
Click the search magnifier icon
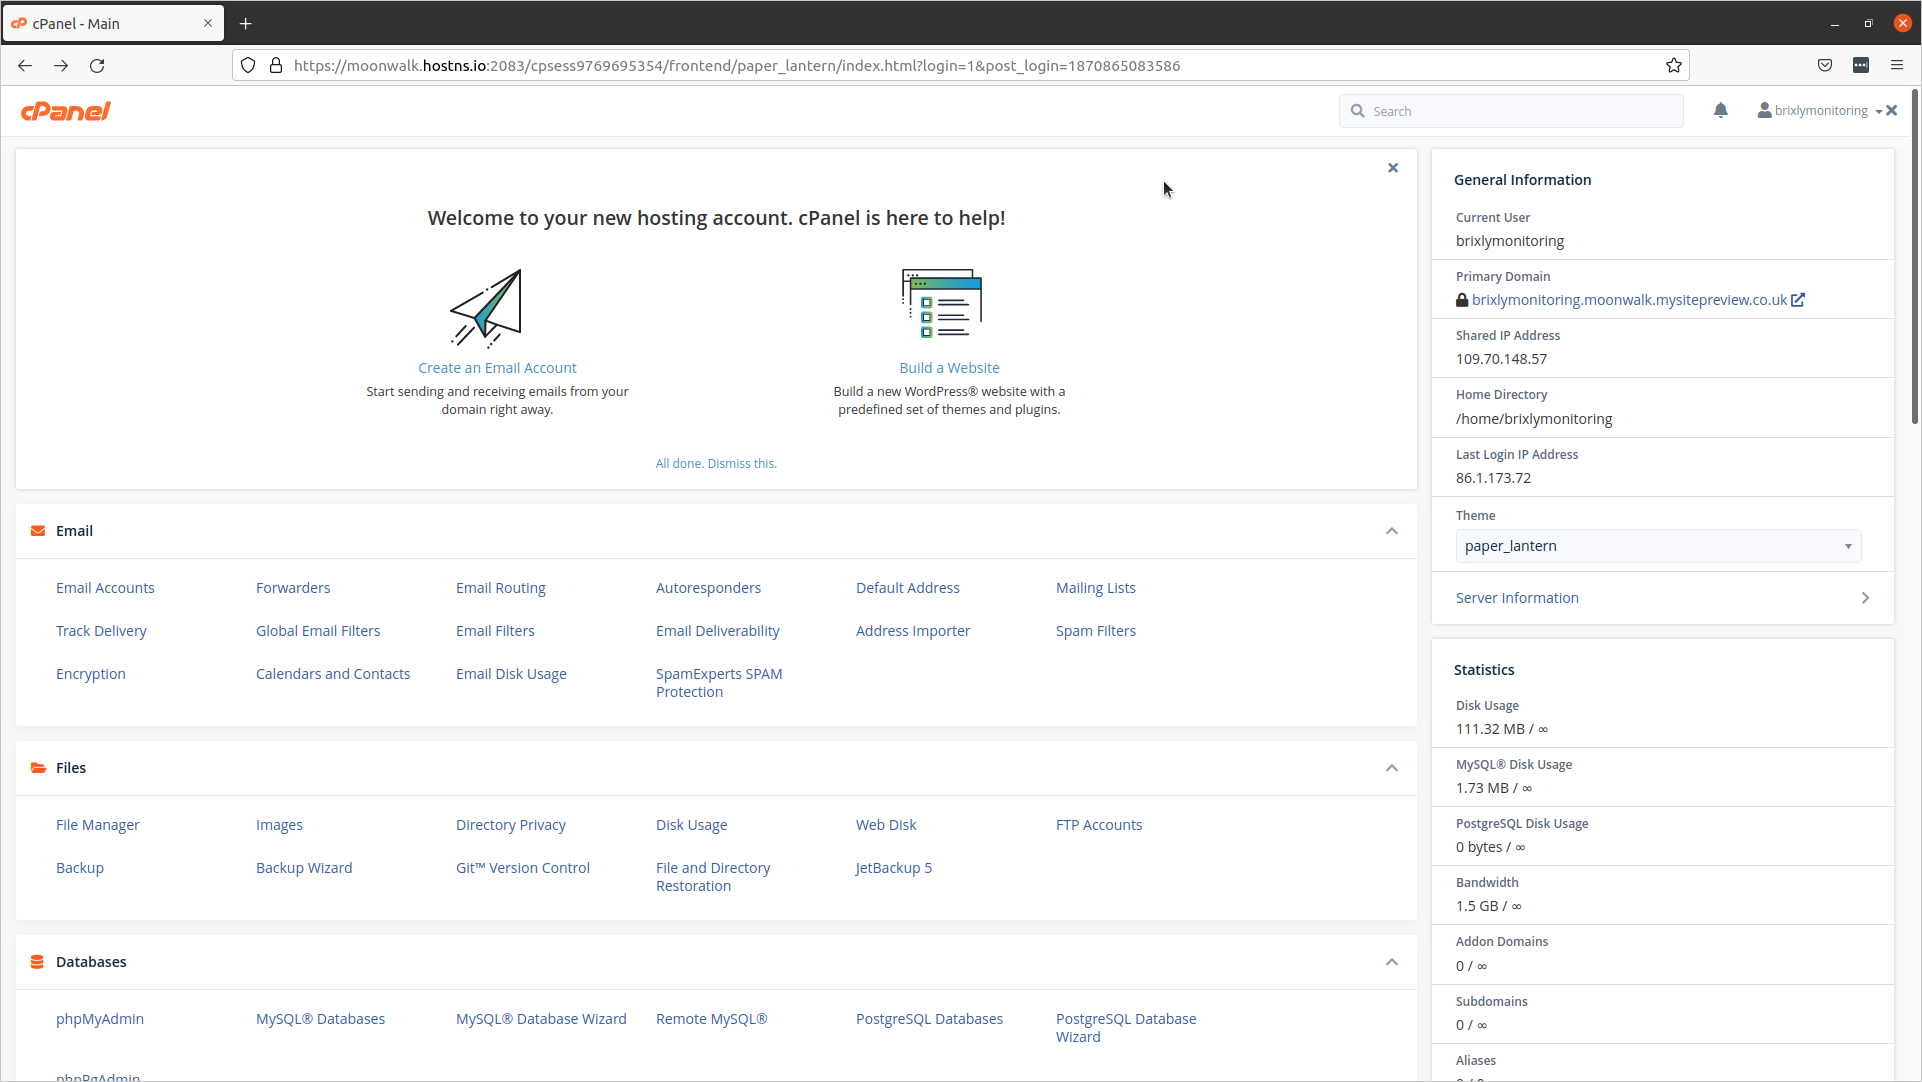pyautogui.click(x=1358, y=111)
